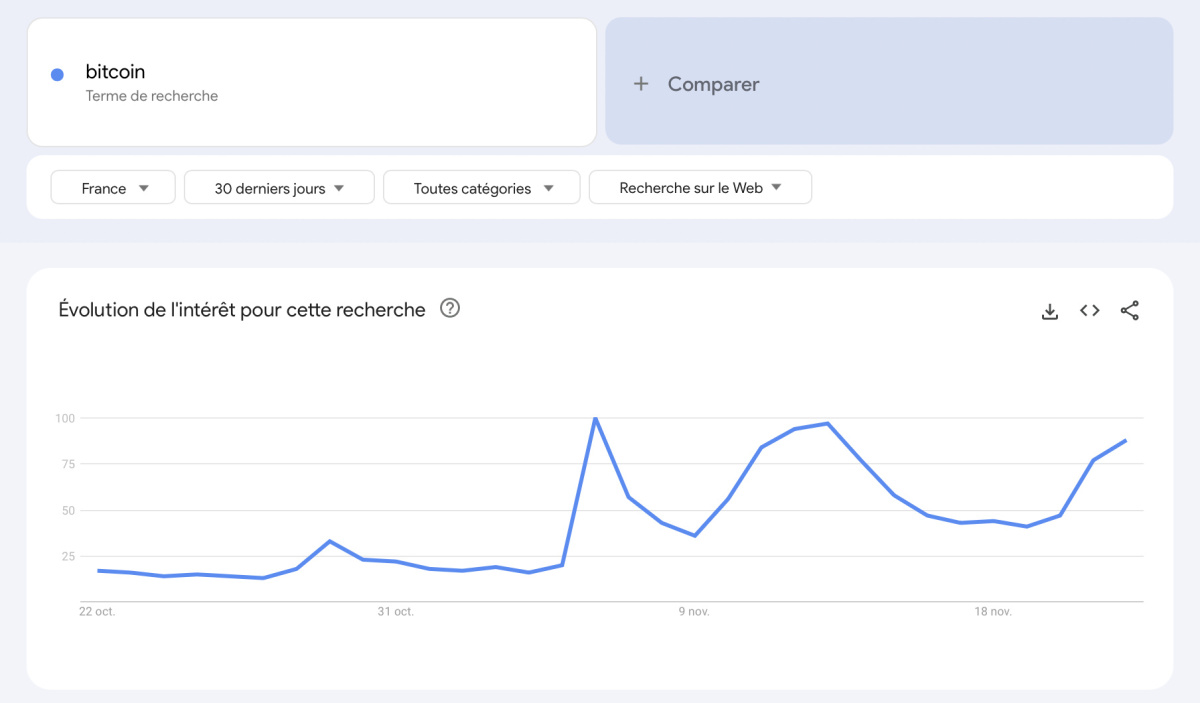Click the 75 value on the y-axis
The image size is (1200, 703).
click(x=67, y=464)
